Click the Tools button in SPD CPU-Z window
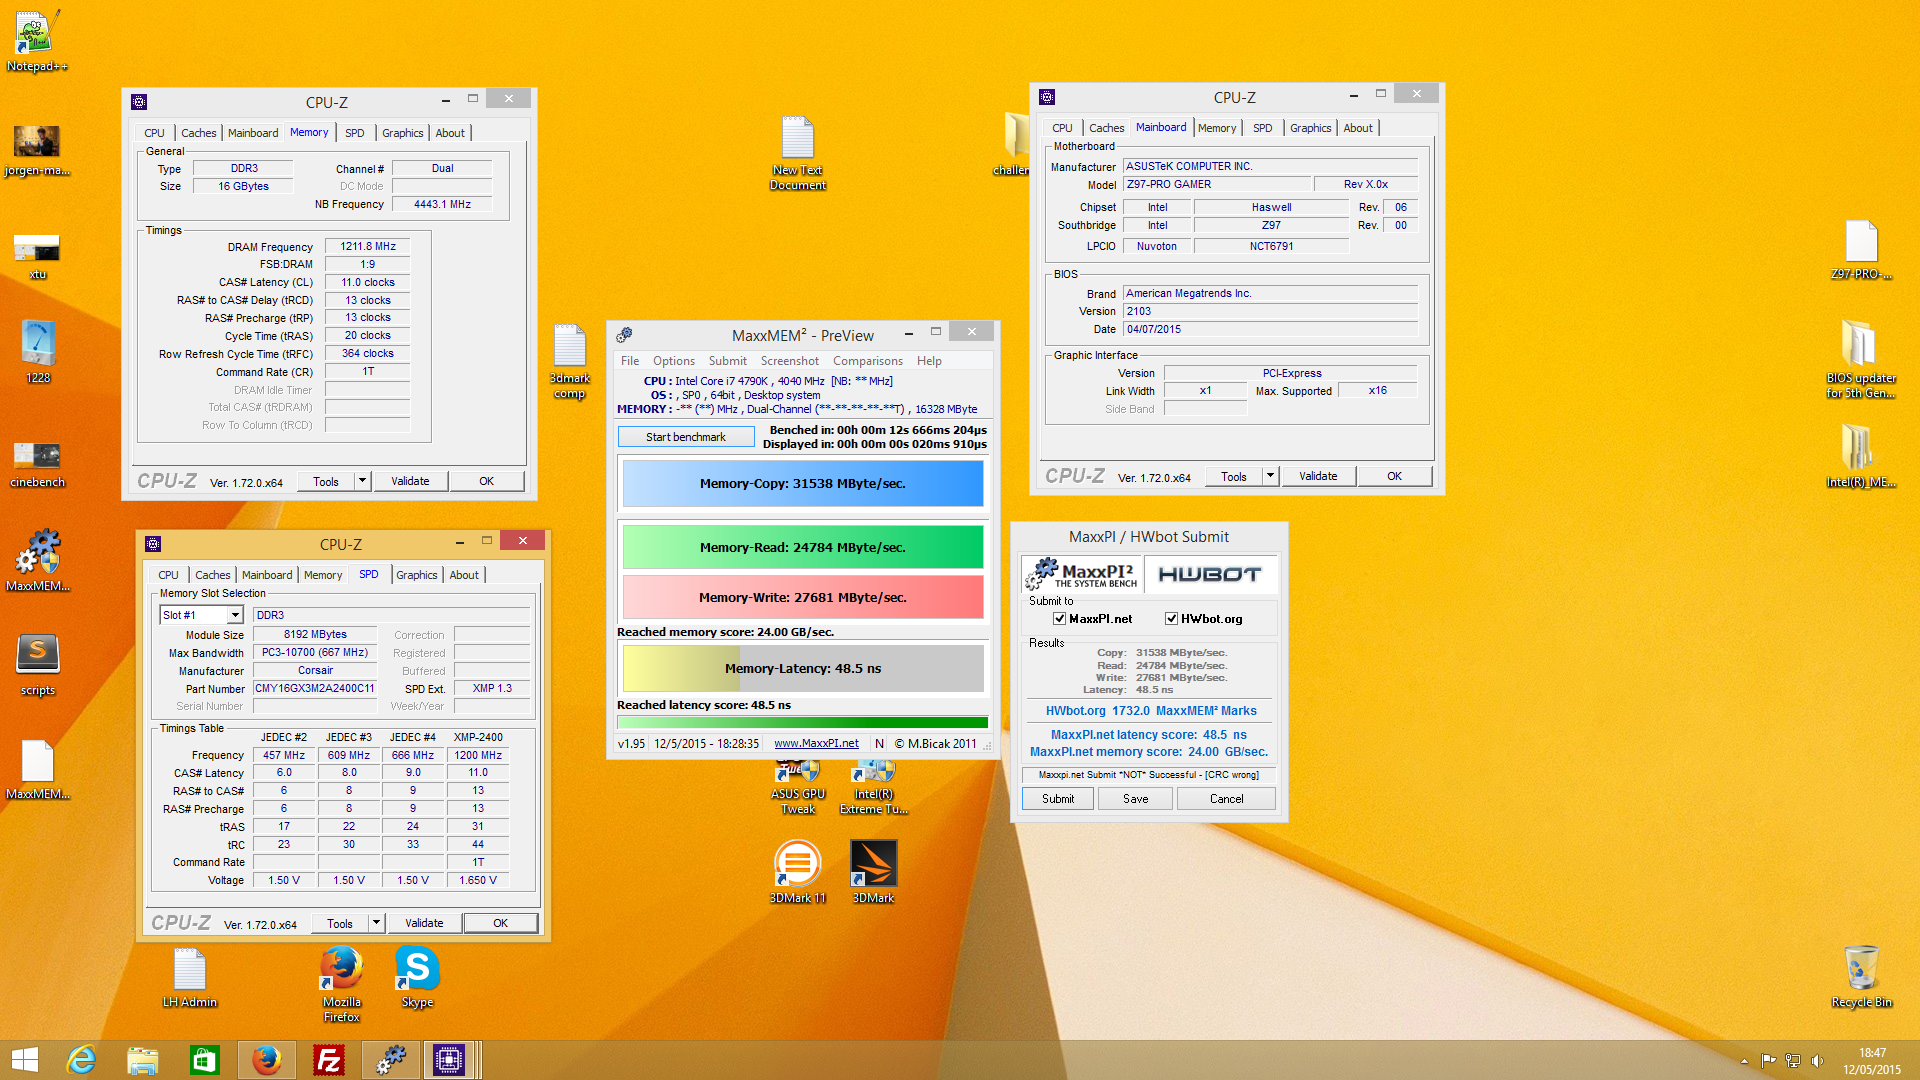 [340, 923]
